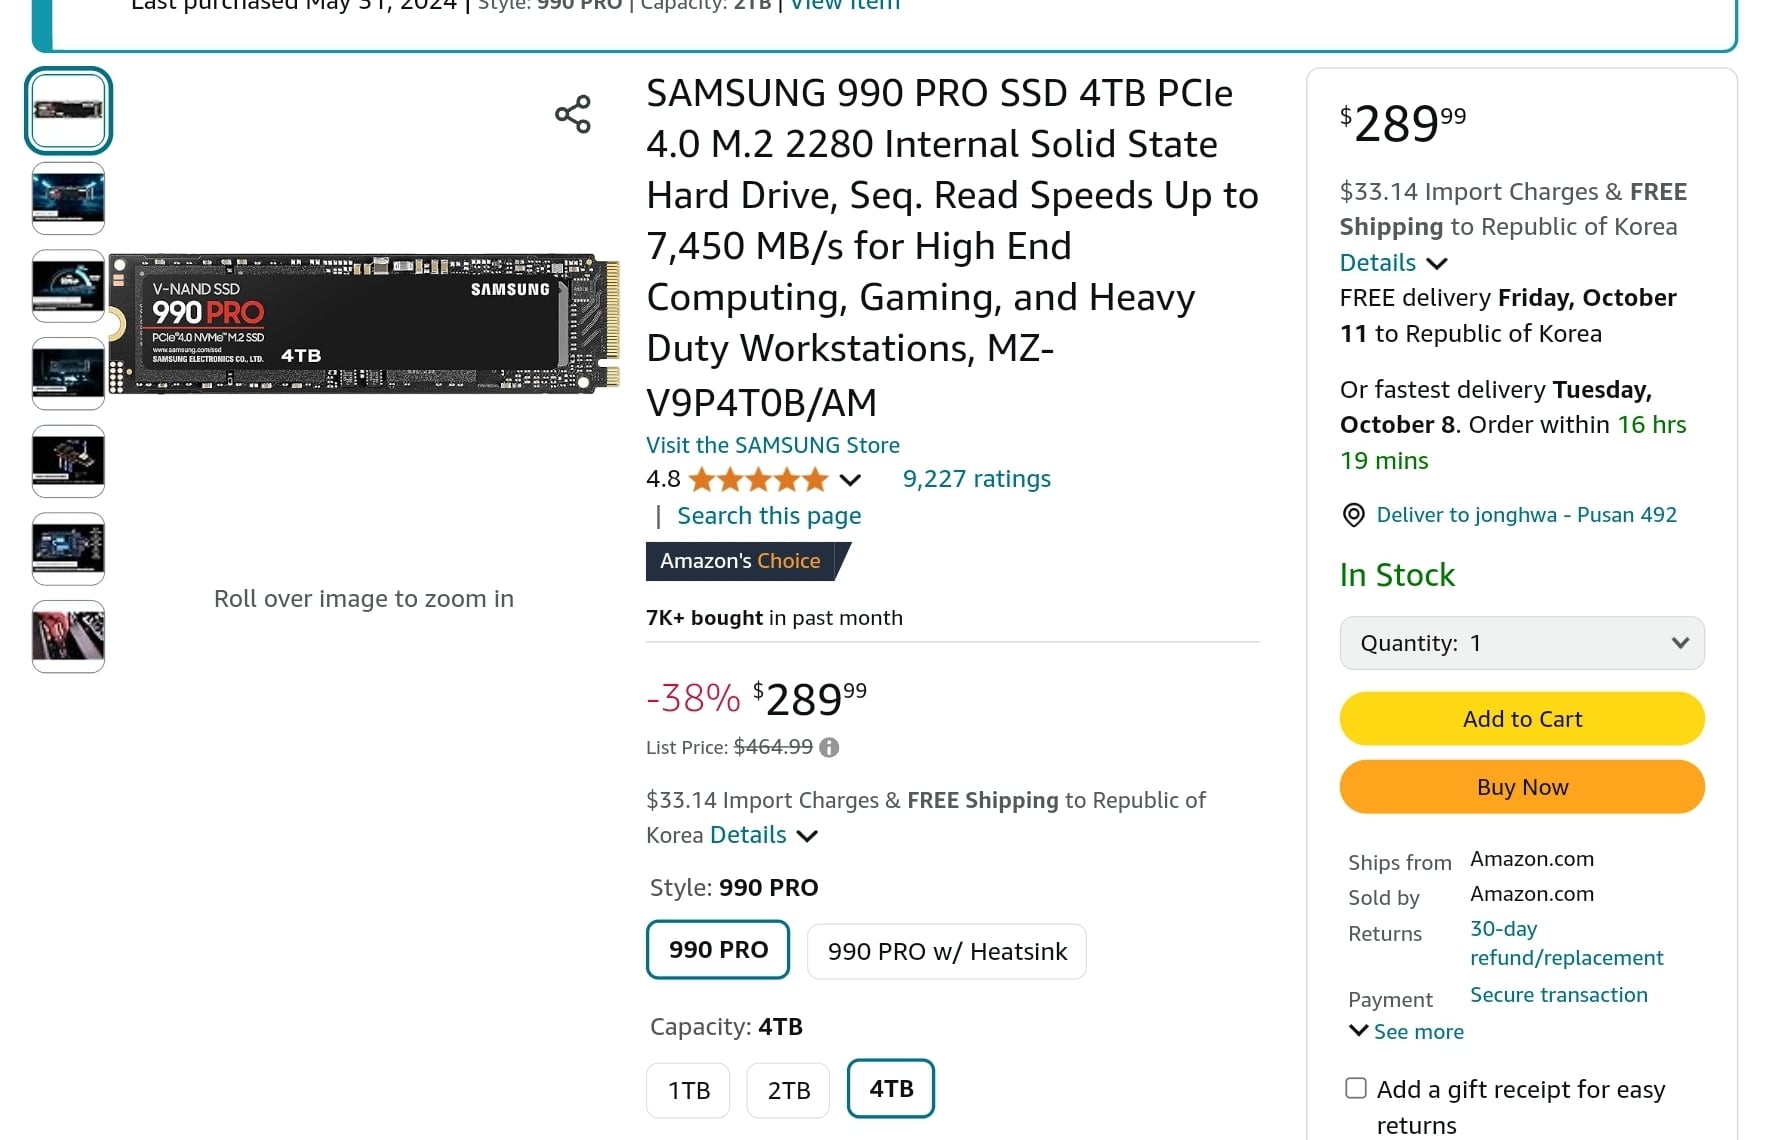The width and height of the screenshot is (1766, 1140).
Task: Select the second product thumbnail image
Action: (x=68, y=198)
